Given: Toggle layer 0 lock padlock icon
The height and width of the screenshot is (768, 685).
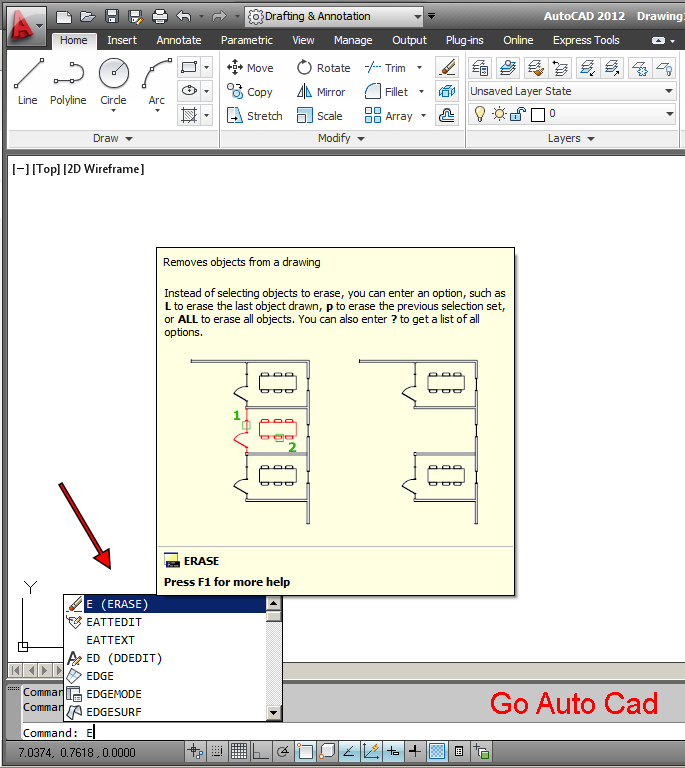Looking at the screenshot, I should pos(518,114).
